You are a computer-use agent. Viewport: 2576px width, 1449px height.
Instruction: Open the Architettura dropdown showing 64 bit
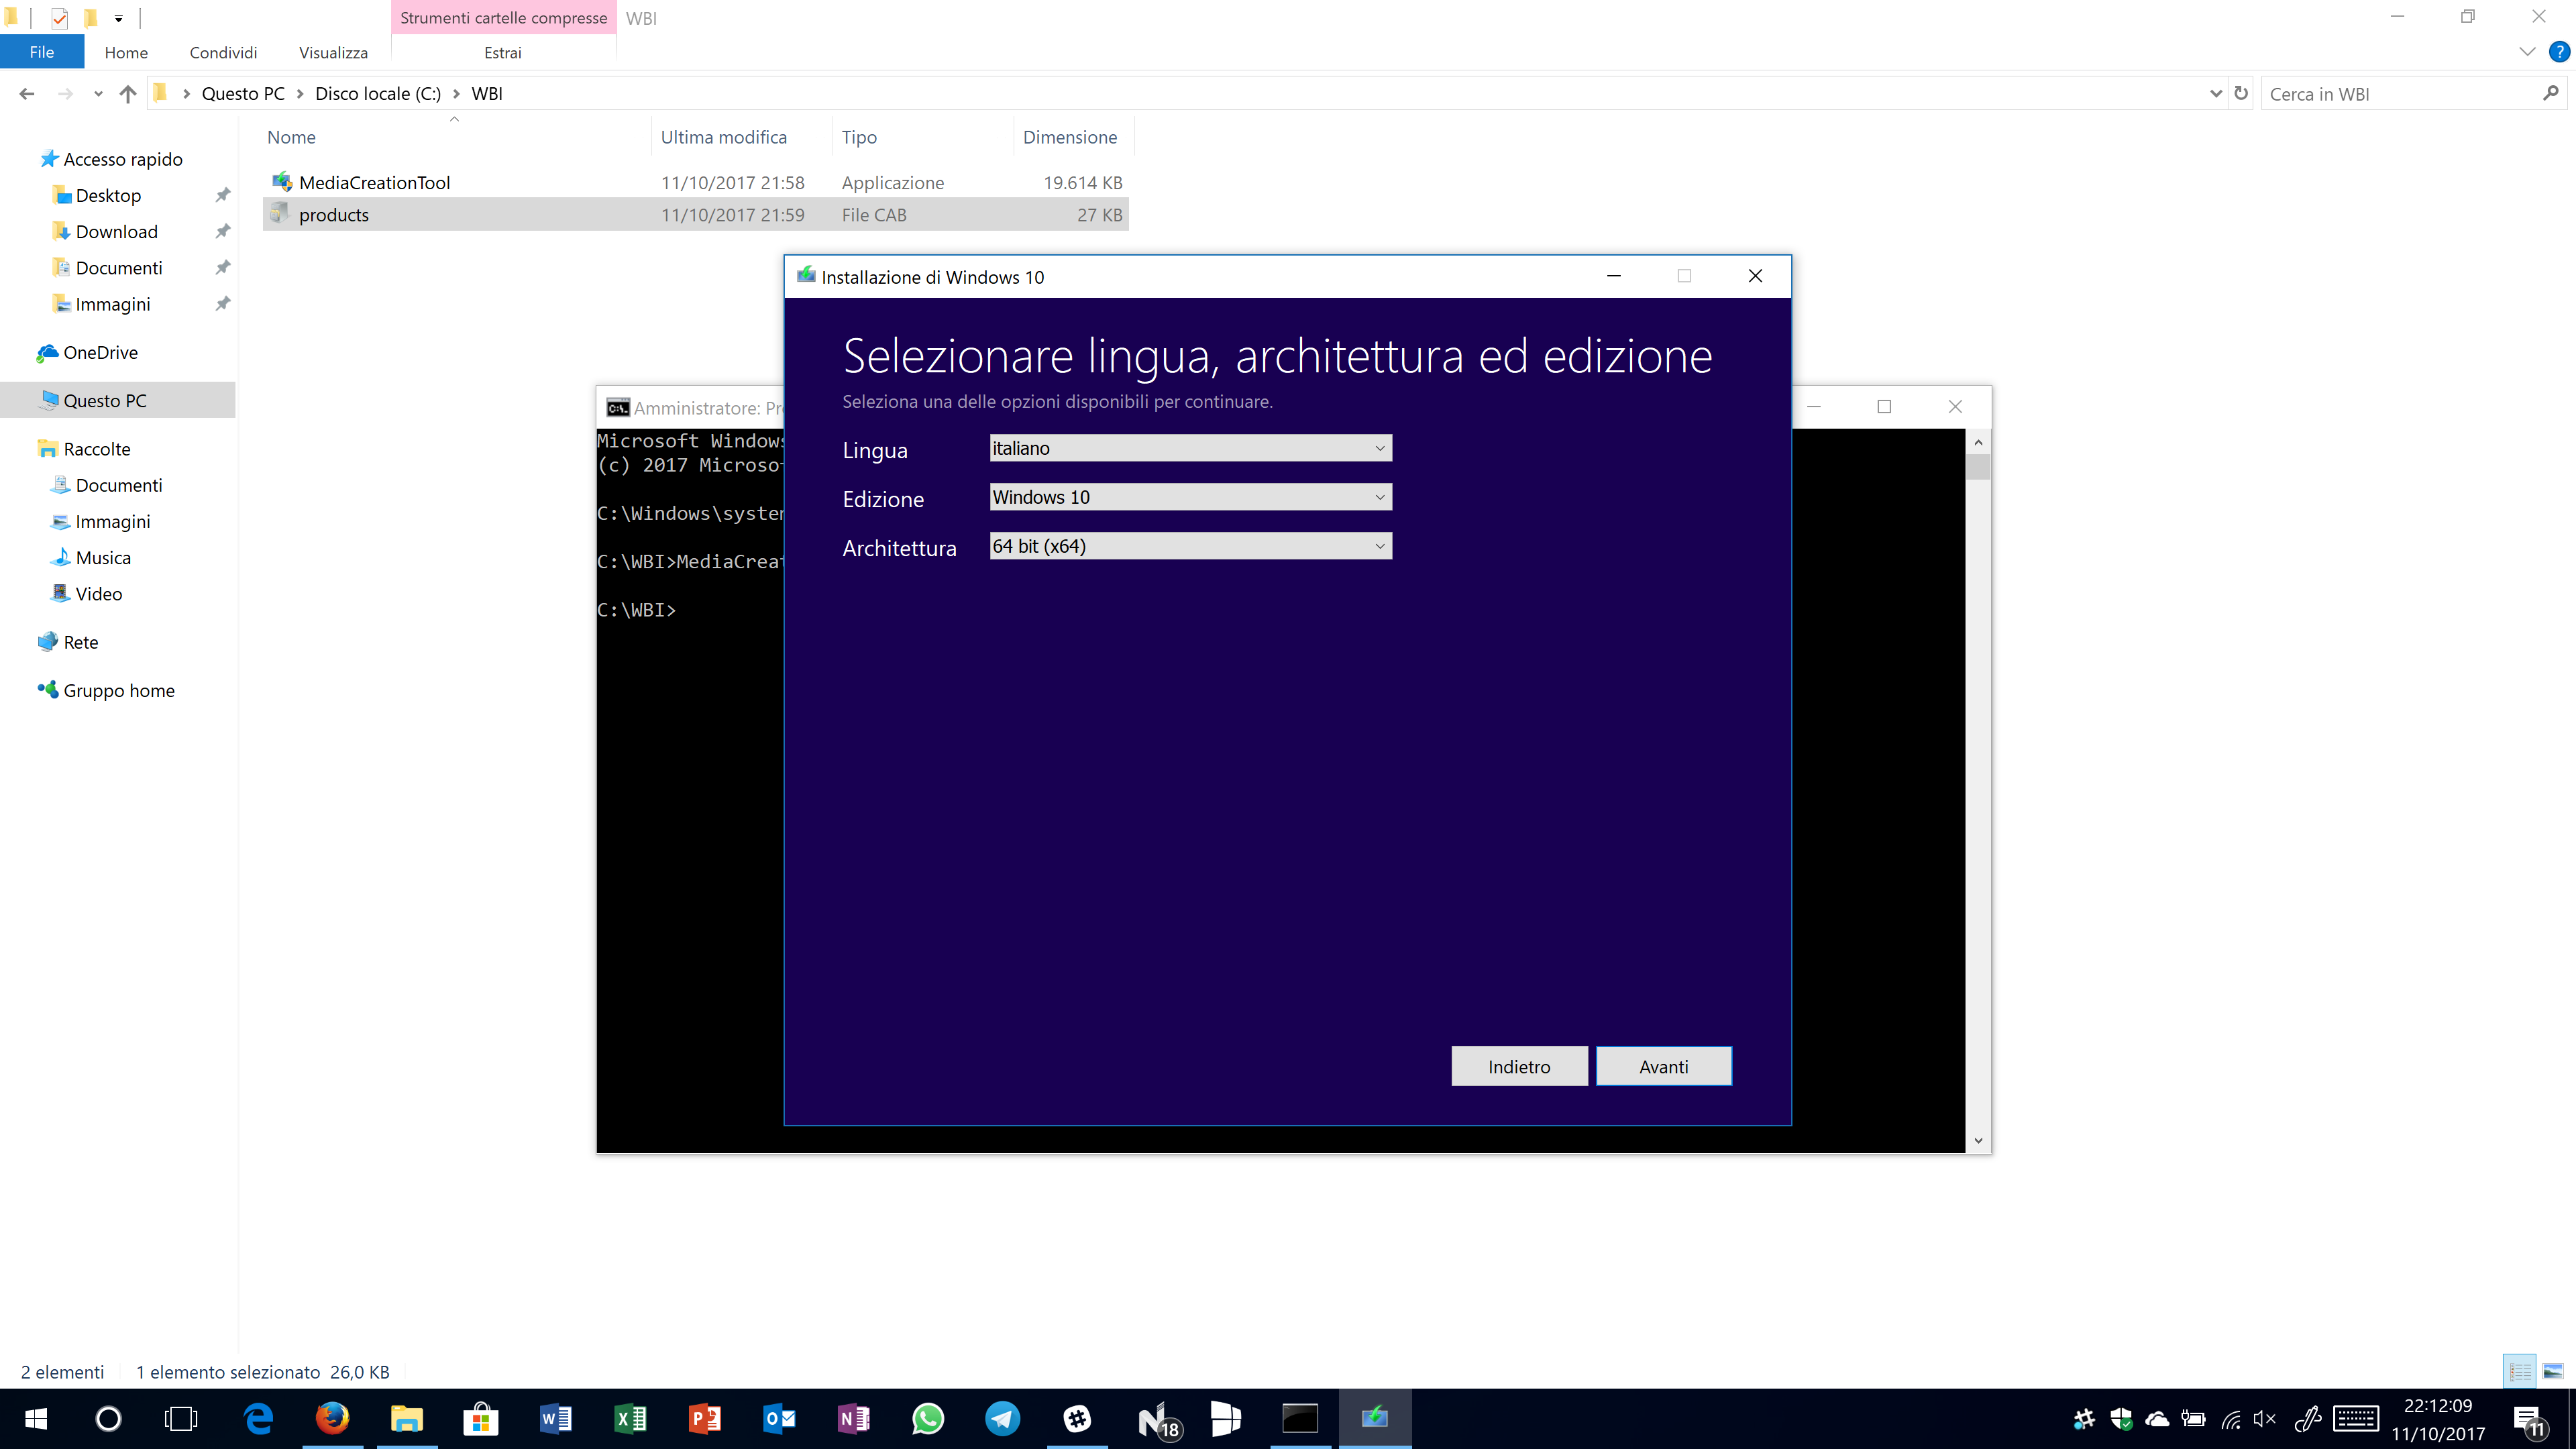[1190, 546]
